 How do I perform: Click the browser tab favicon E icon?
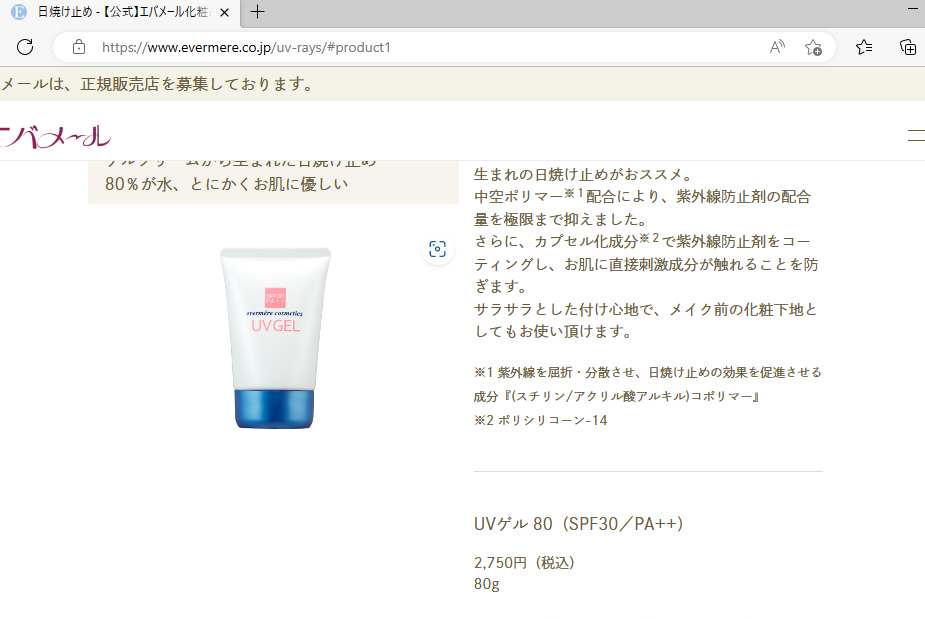pos(19,12)
